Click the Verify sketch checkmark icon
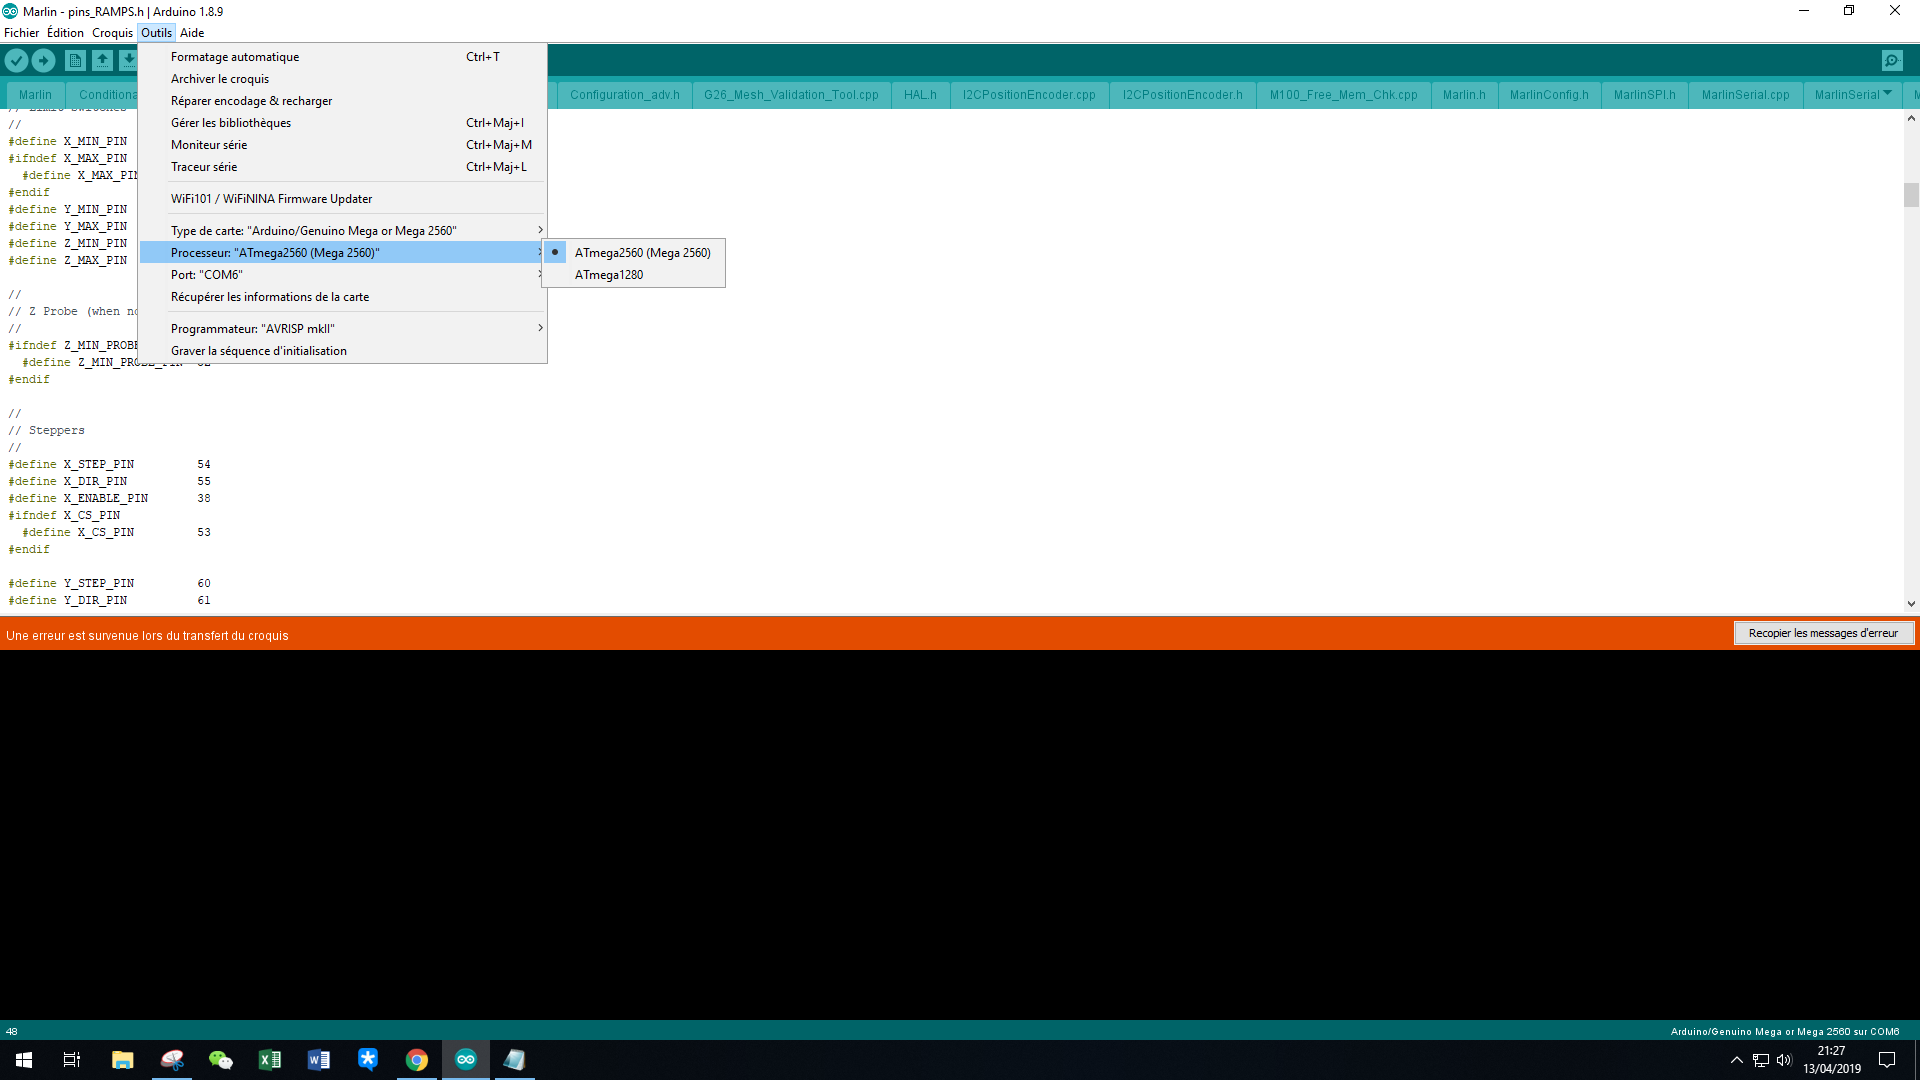The height and width of the screenshot is (1080, 1920). tap(16, 61)
